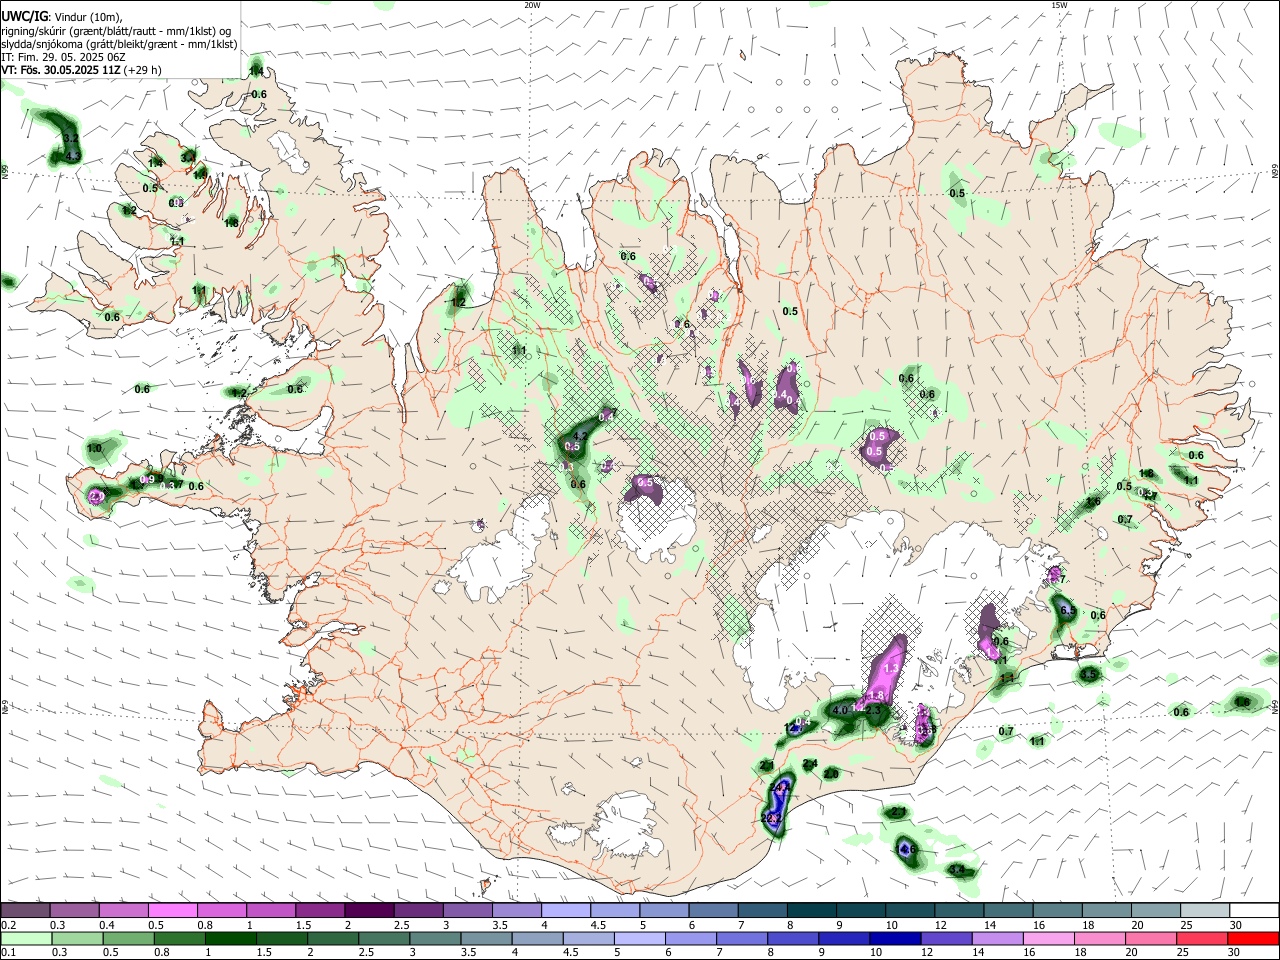Select the medium green 0.5–0.8 rain swatch
This screenshot has height=960, width=1280.
click(x=127, y=940)
